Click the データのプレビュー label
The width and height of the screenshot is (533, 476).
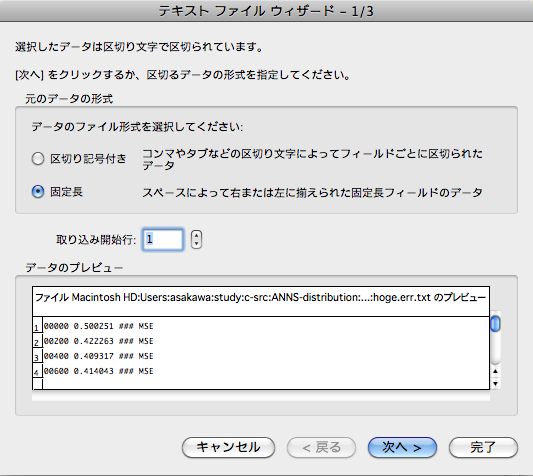[74, 268]
